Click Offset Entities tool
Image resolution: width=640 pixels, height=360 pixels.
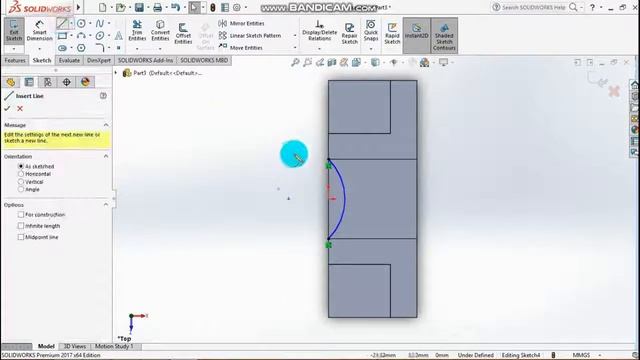coord(183,33)
